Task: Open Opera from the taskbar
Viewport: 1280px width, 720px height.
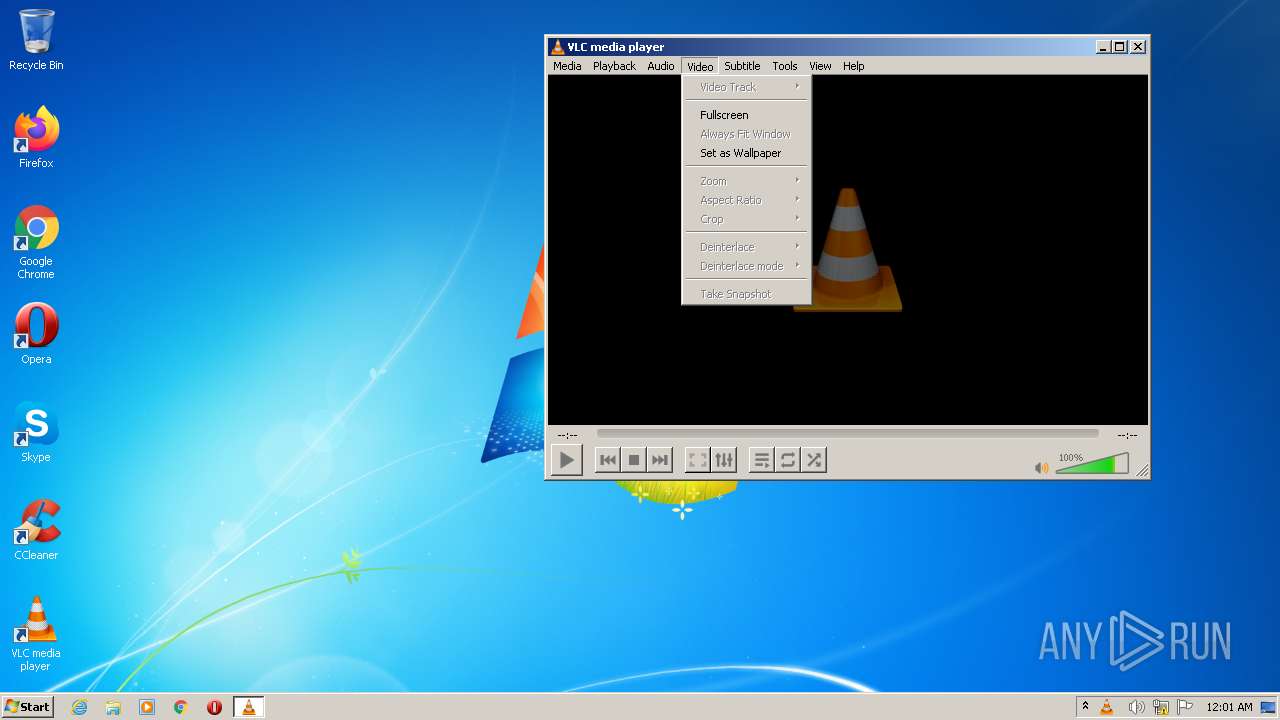Action: click(214, 707)
